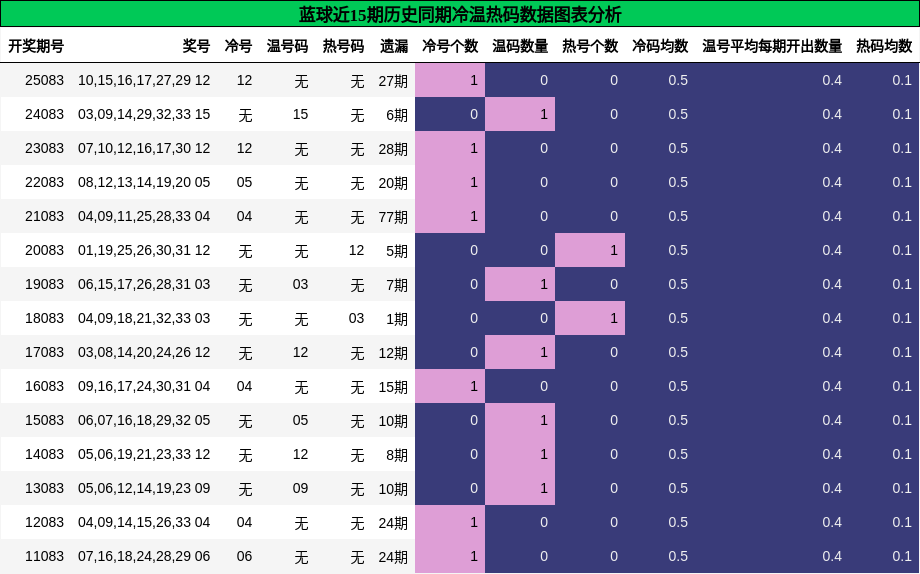Select the 温号平均每期开出数量 column header
The width and height of the screenshot is (920, 574).
tap(772, 46)
